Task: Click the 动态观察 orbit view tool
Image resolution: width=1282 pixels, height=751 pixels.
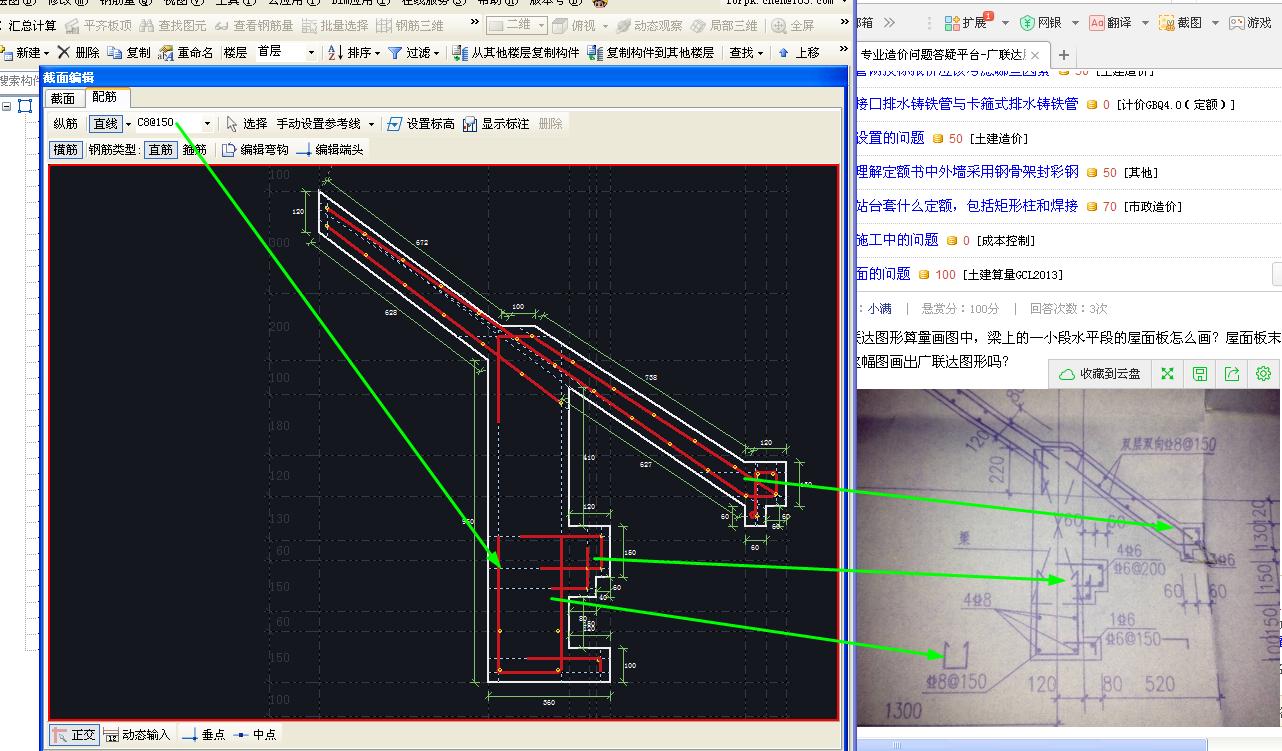Action: coord(649,26)
